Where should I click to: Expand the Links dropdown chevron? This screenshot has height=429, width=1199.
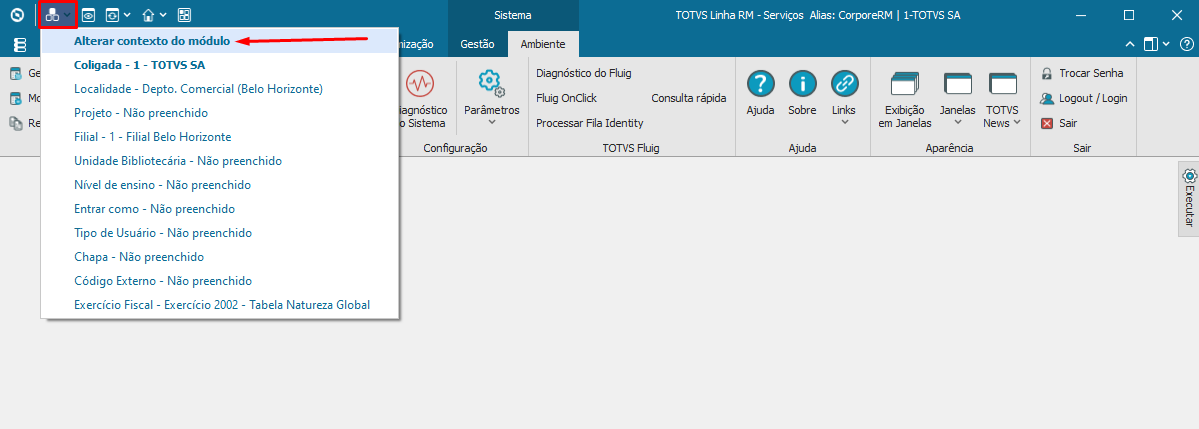[844, 122]
